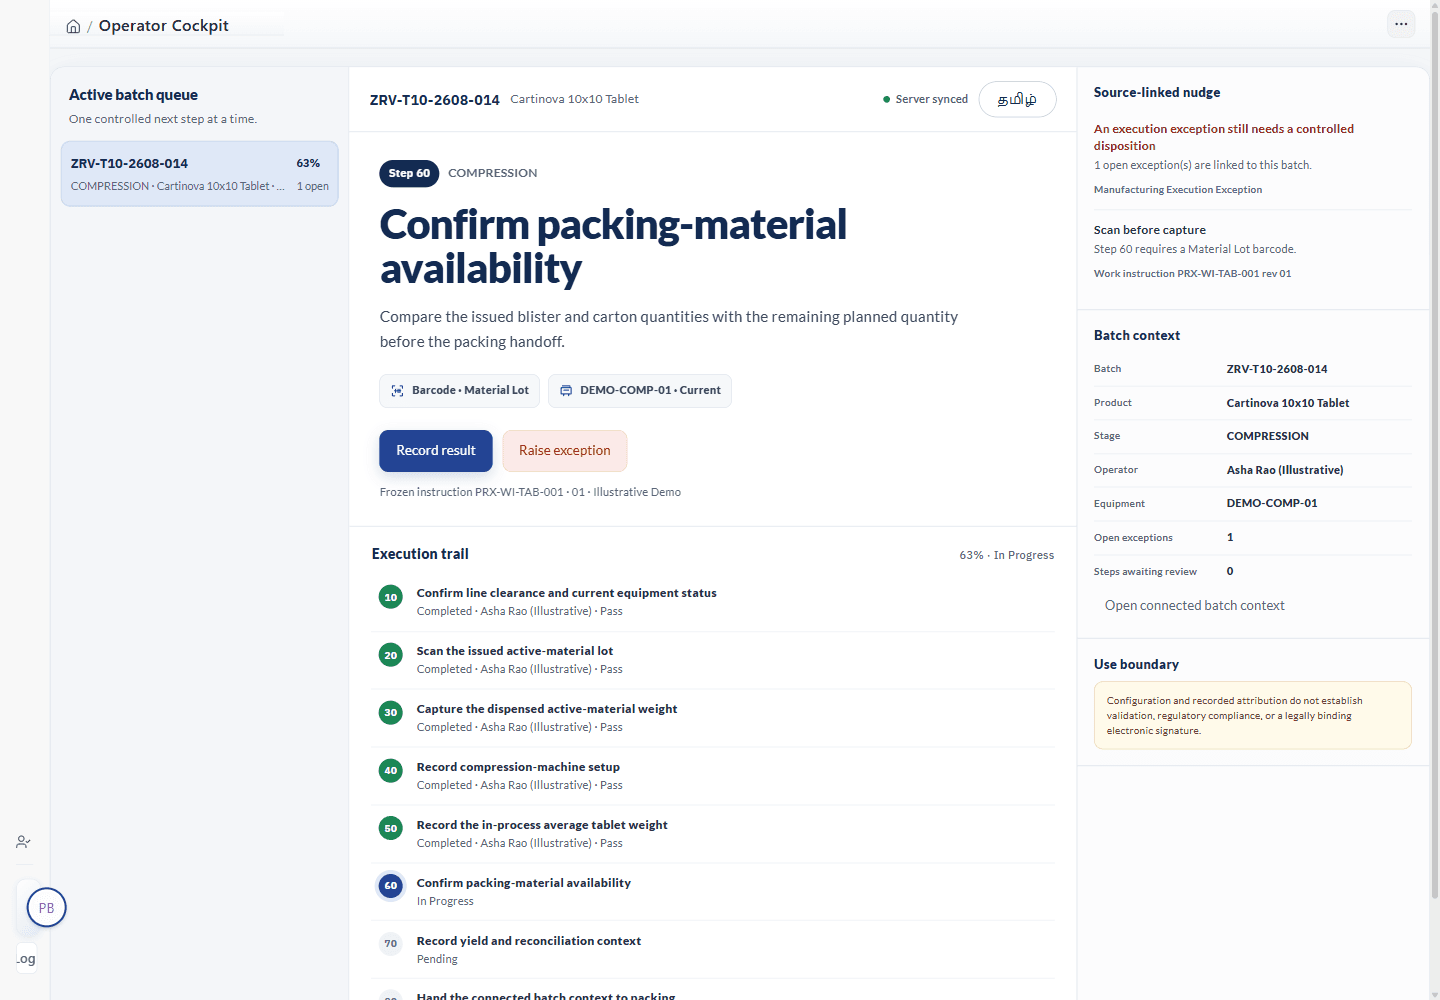Select batch ZRV-T10-2608-014 in the queue
The height and width of the screenshot is (1000, 1440).
(200, 174)
